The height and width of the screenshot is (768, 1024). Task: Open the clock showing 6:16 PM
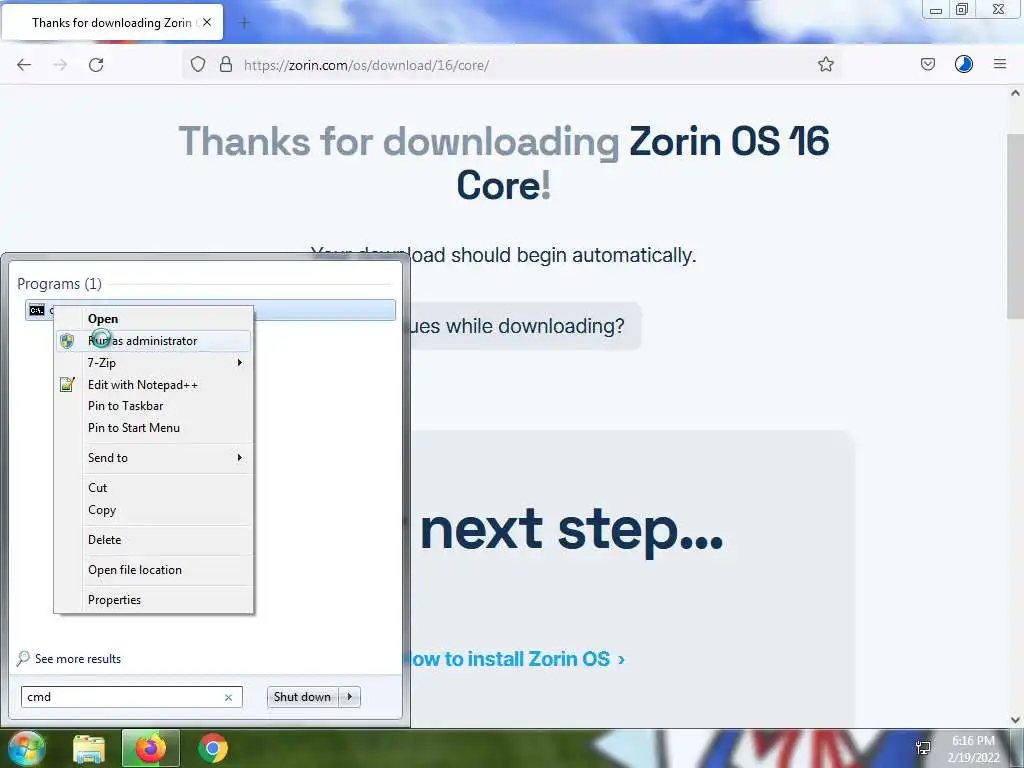973,749
